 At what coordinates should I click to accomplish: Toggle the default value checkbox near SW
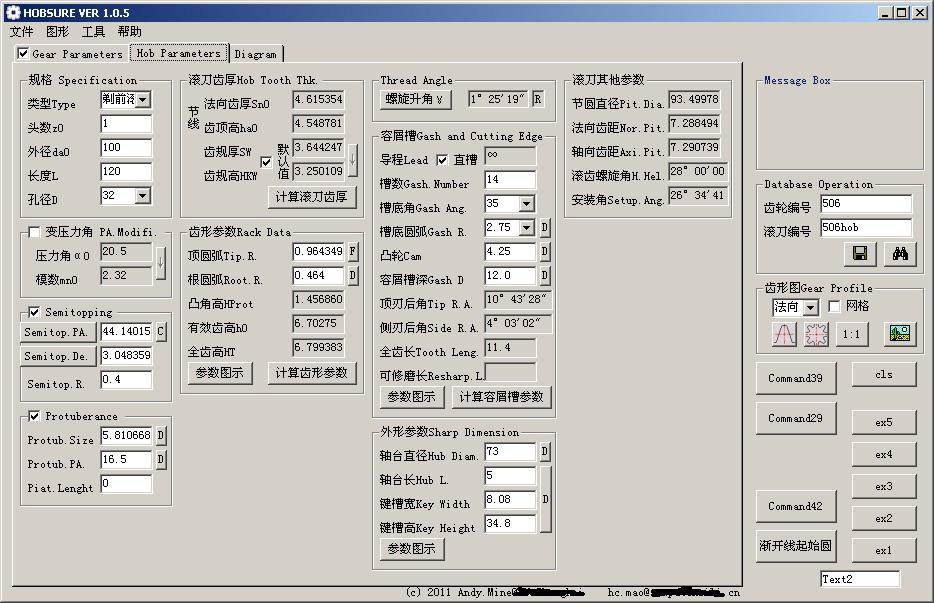coord(266,161)
